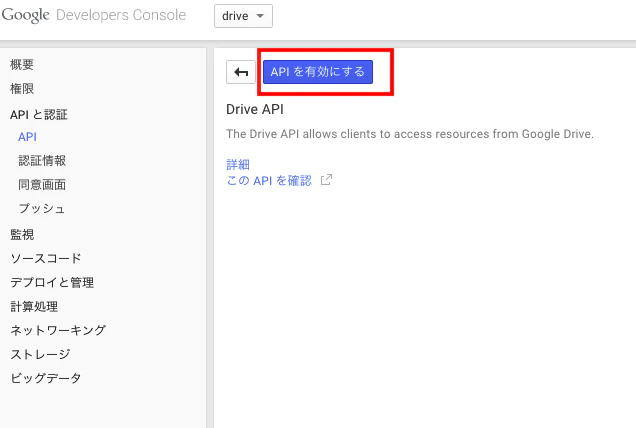
Task: Collapse the API と認証 section
Action: pyautogui.click(x=39, y=114)
